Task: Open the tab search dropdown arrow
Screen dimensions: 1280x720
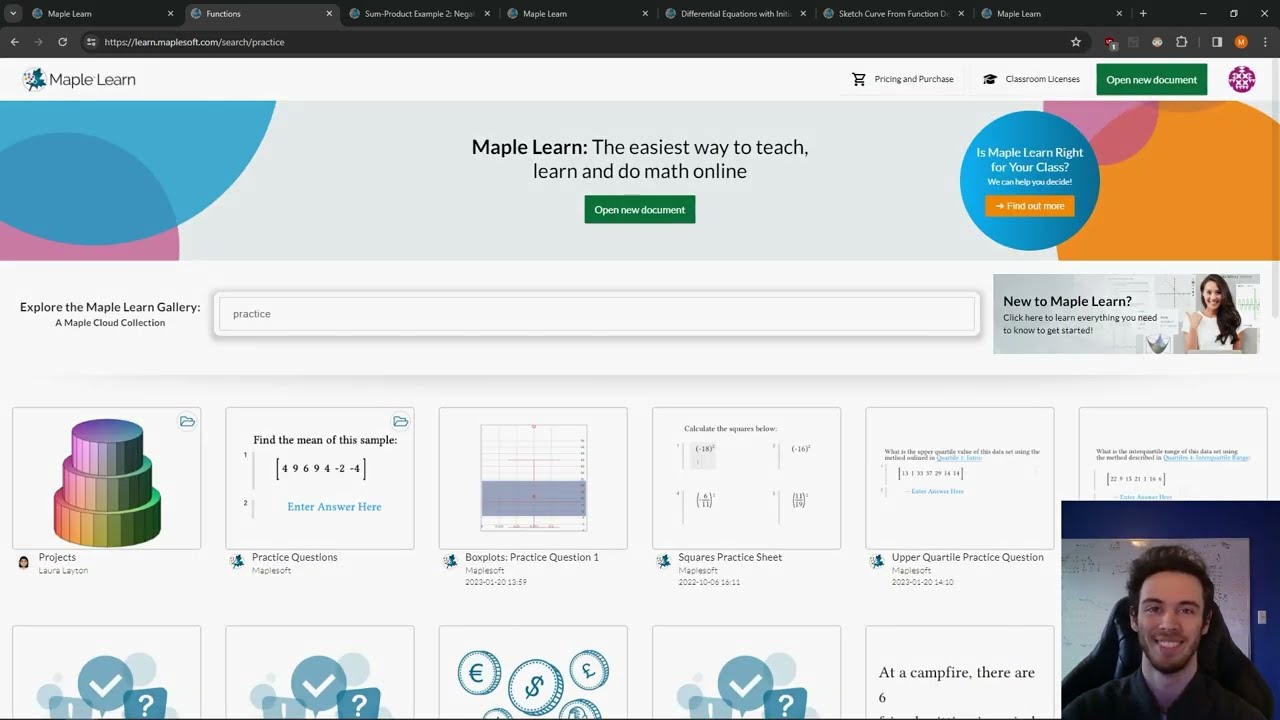Action: click(x=13, y=14)
